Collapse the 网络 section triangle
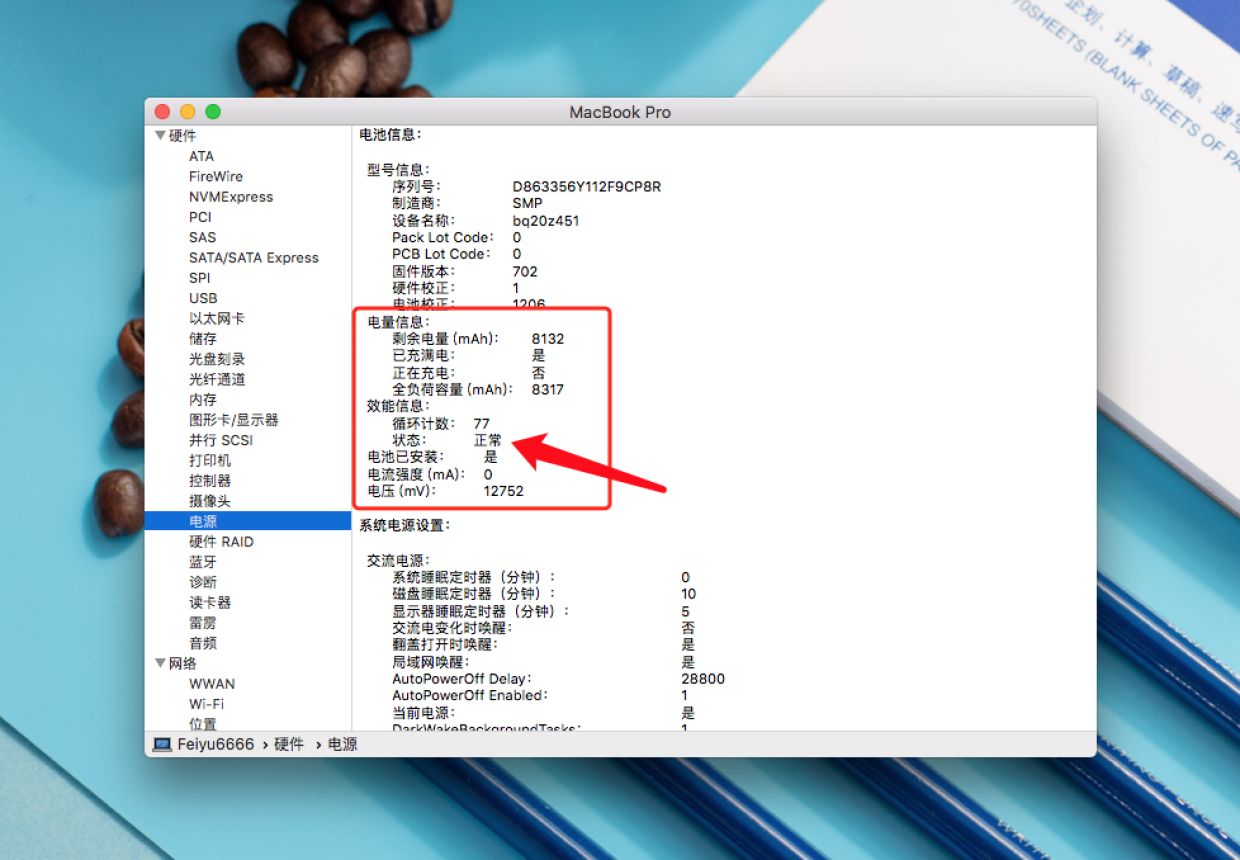Image resolution: width=1240 pixels, height=860 pixels. [160, 663]
